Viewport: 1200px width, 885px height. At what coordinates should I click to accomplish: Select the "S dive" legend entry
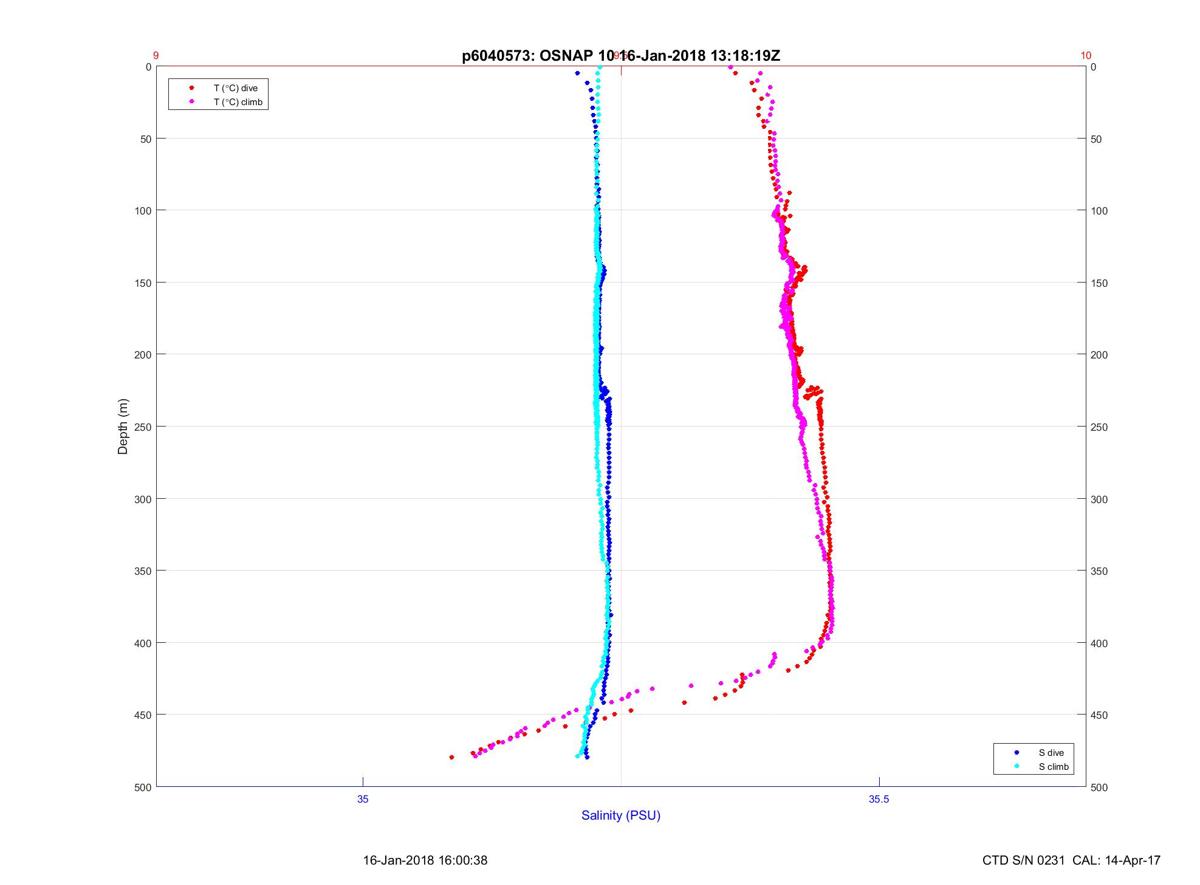click(x=1051, y=752)
